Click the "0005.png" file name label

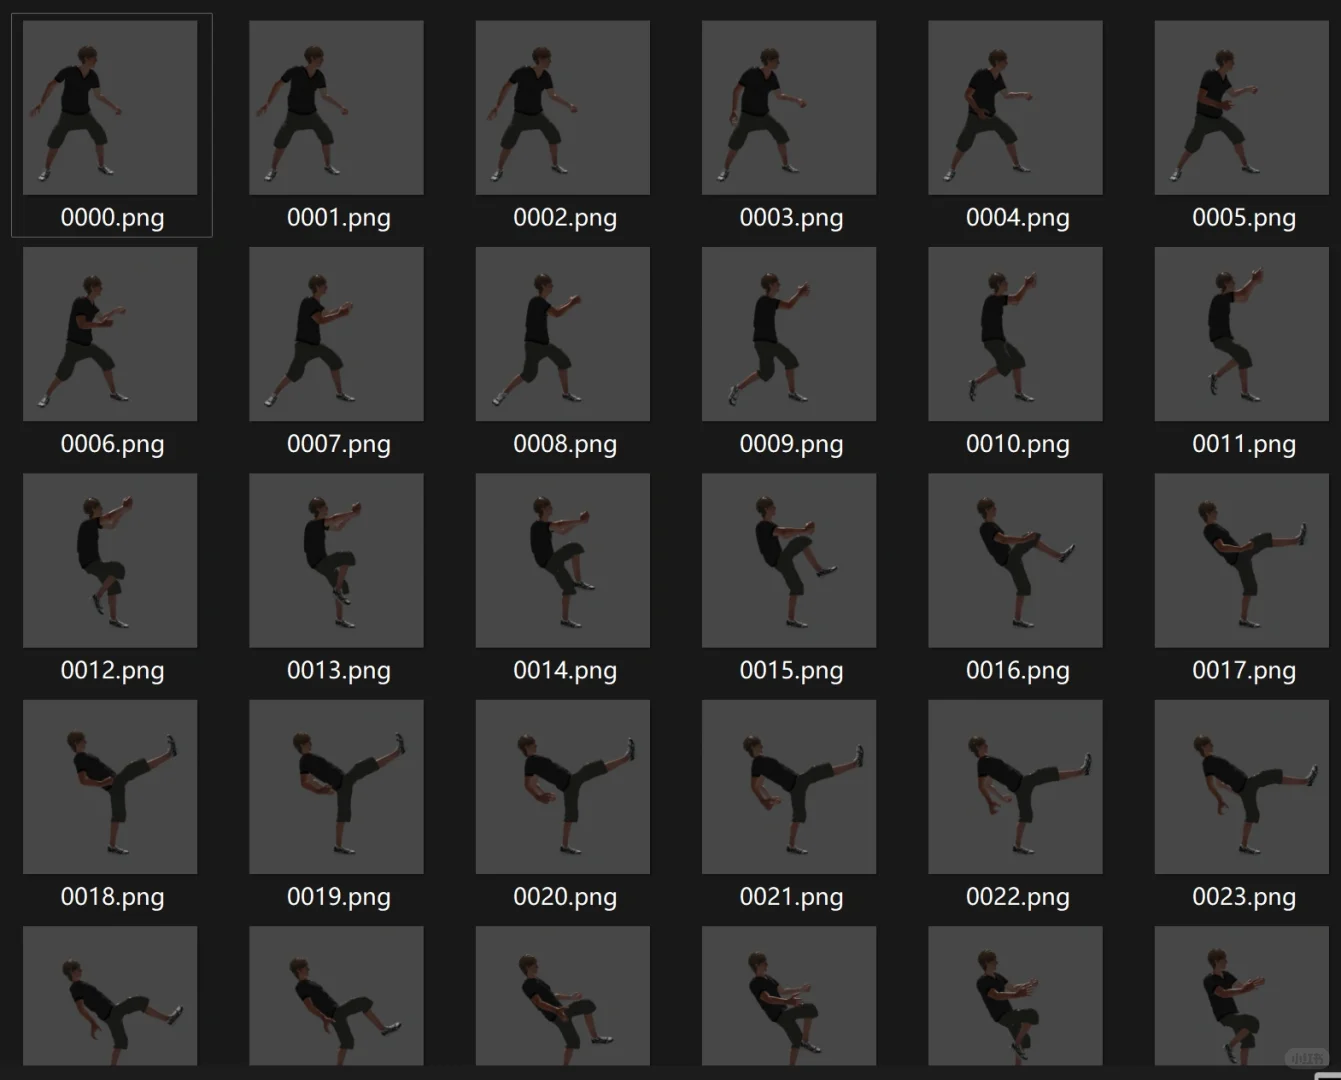(1244, 218)
